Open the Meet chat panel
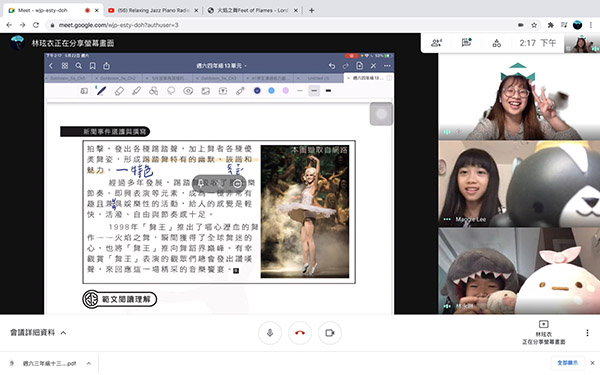 [466, 43]
